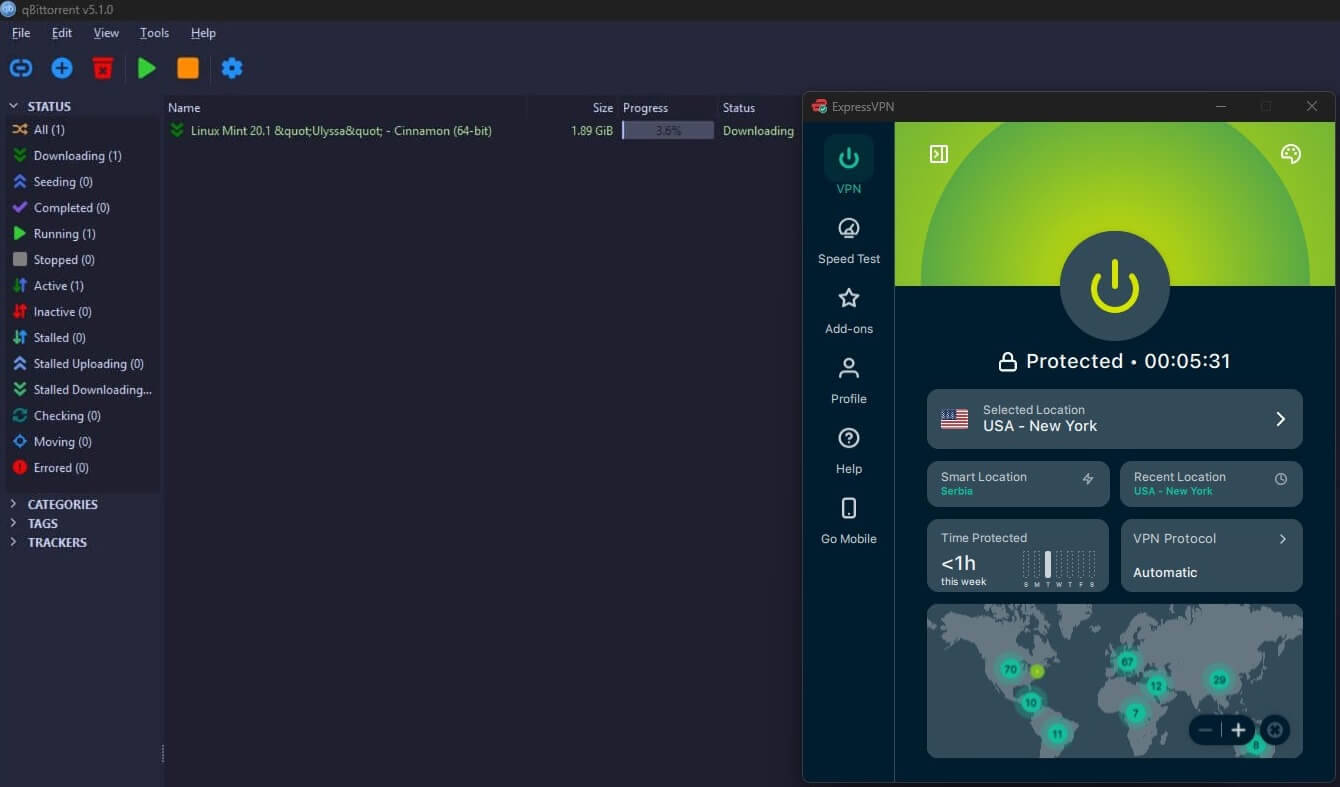The height and width of the screenshot is (787, 1340).
Task: Click the map cluster marked 11
Action: (1057, 734)
